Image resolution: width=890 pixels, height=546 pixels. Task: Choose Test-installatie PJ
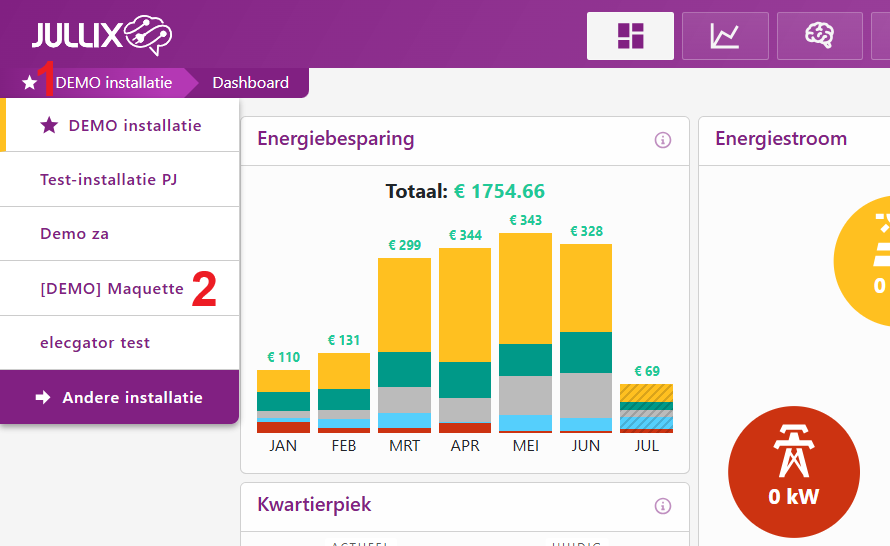pos(109,180)
